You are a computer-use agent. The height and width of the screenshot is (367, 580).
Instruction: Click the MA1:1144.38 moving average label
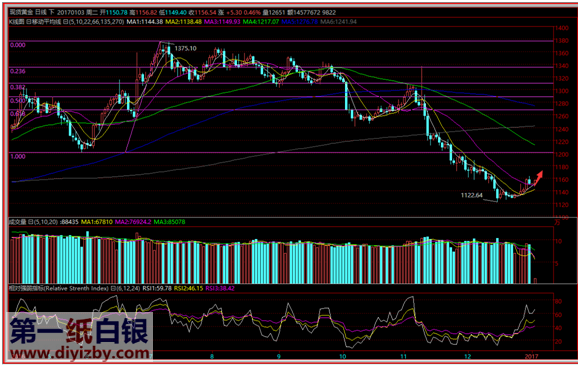click(145, 22)
